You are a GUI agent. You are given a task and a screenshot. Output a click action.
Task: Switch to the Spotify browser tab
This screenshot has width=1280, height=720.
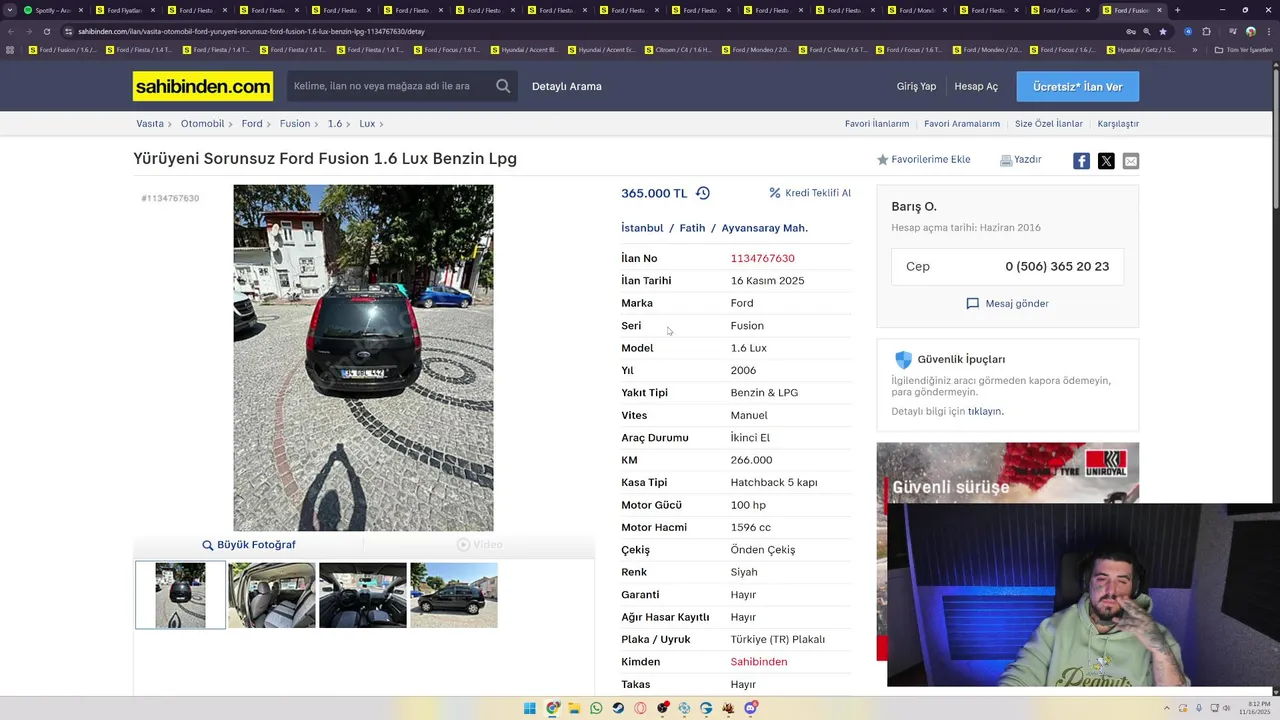[52, 10]
